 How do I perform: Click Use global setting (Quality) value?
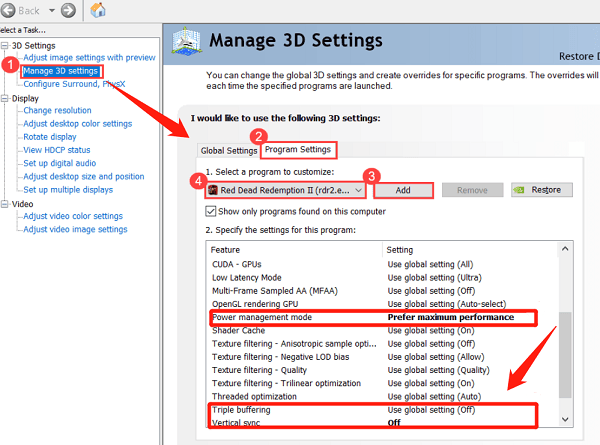[x=439, y=370]
